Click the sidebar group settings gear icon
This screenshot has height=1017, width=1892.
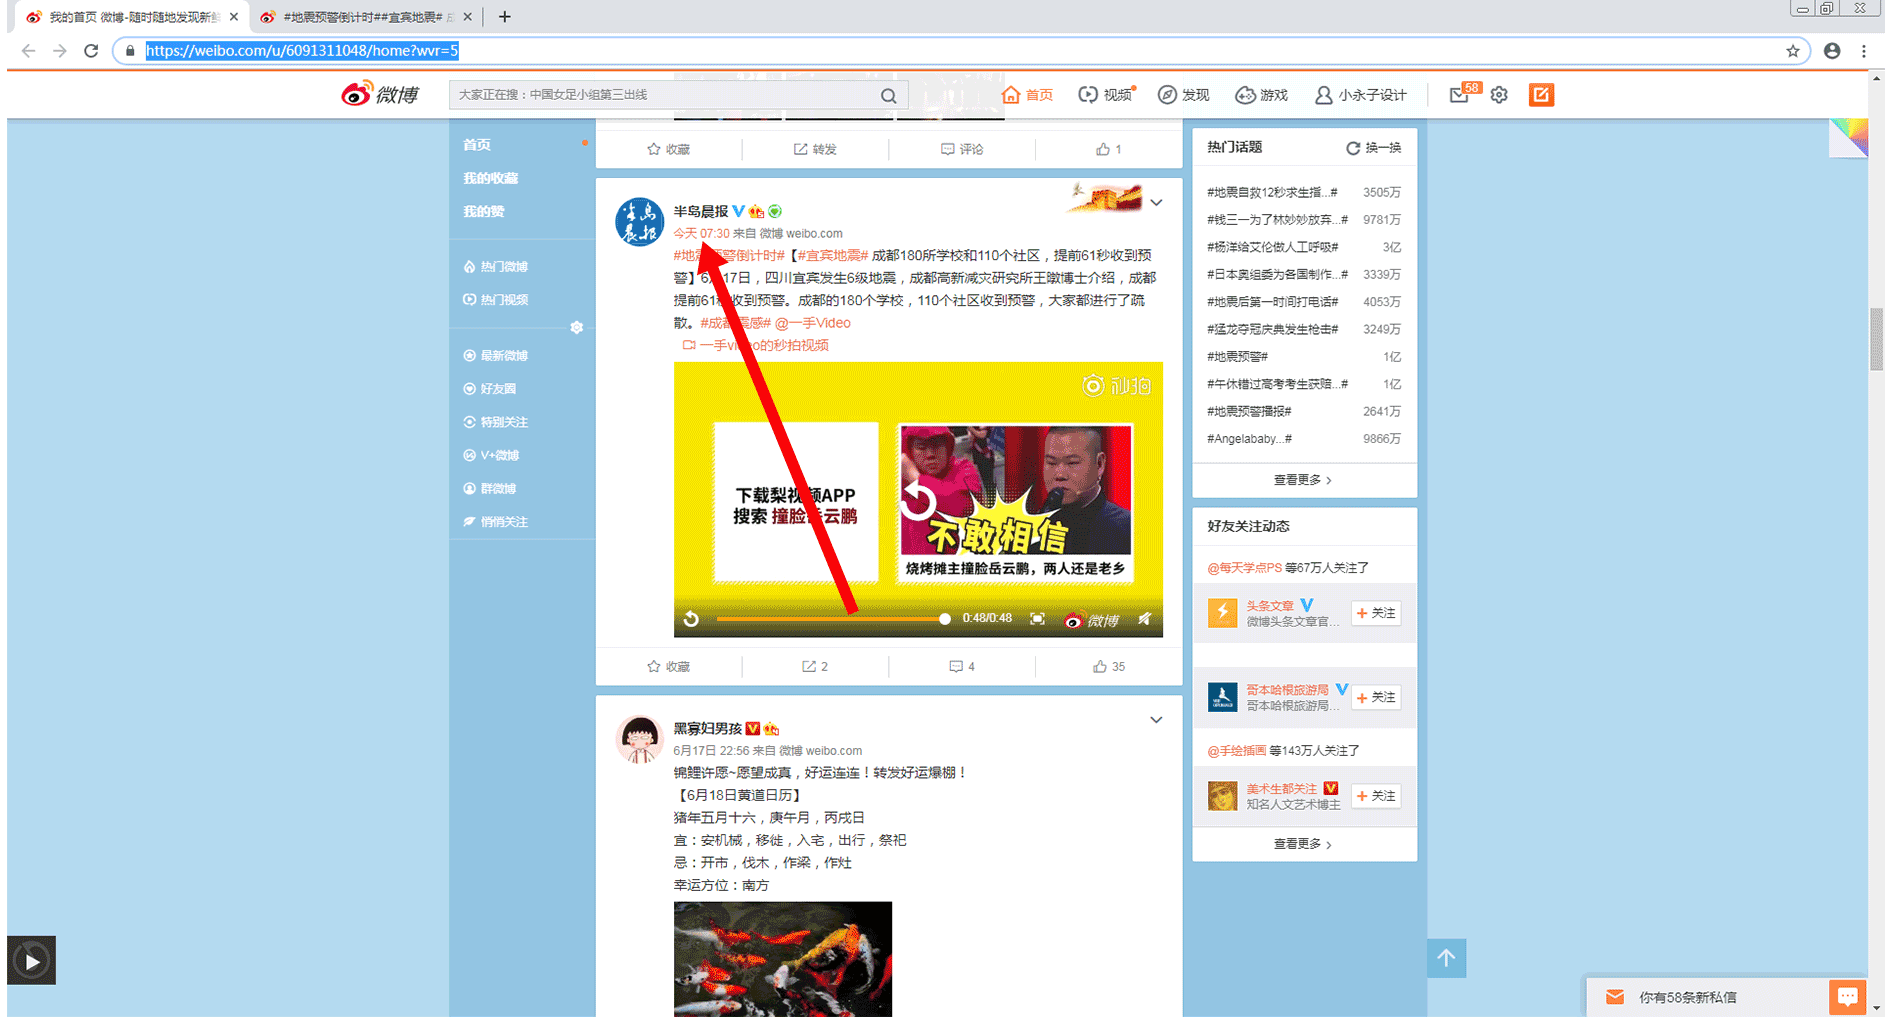click(x=576, y=328)
